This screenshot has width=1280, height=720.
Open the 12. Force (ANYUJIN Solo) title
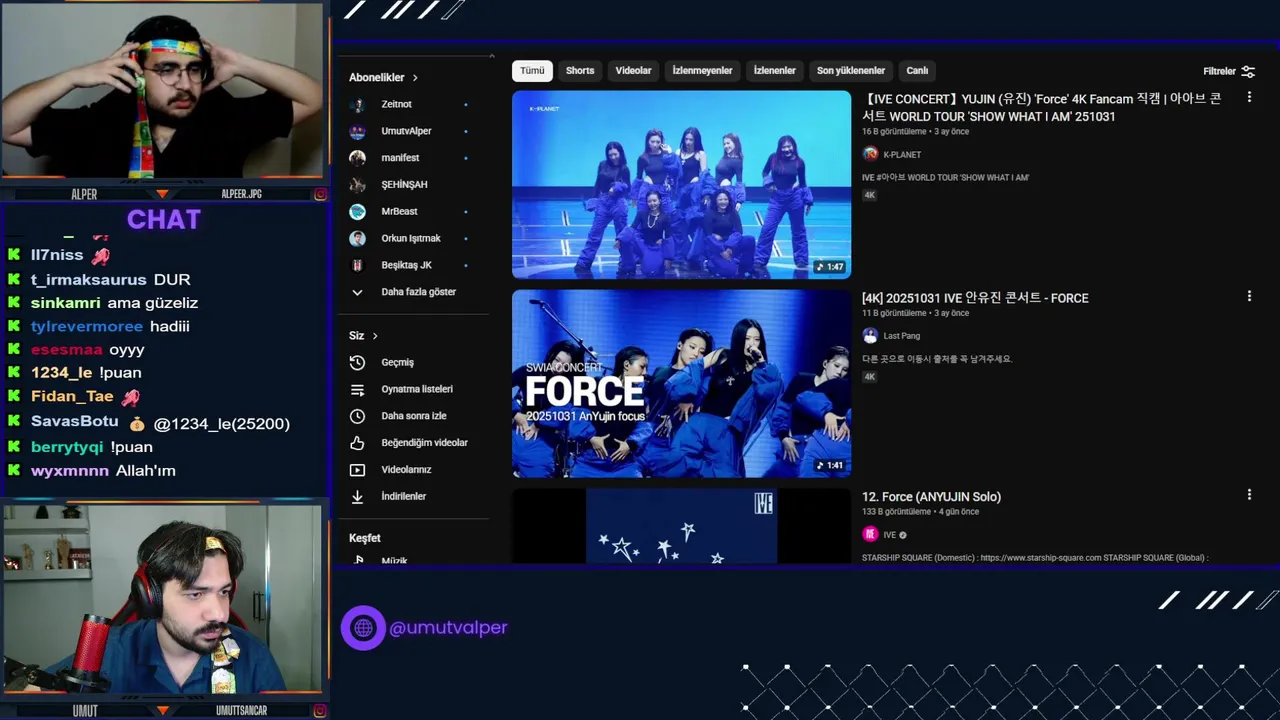pos(931,497)
